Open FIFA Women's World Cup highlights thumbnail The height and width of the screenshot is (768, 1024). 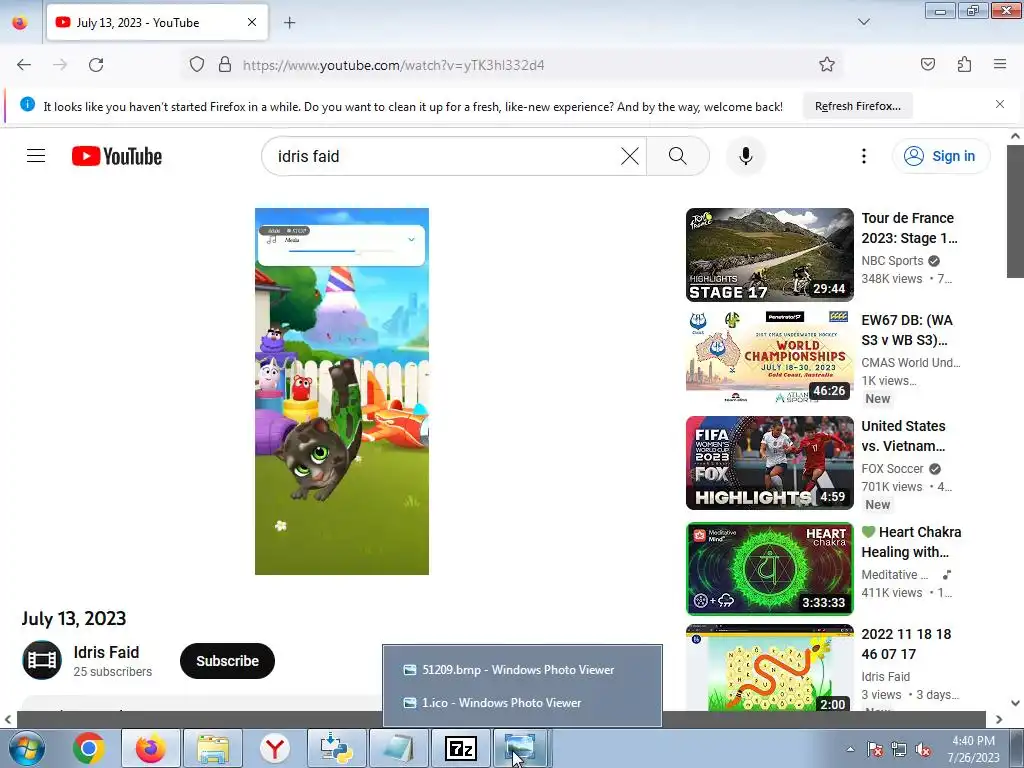click(769, 463)
